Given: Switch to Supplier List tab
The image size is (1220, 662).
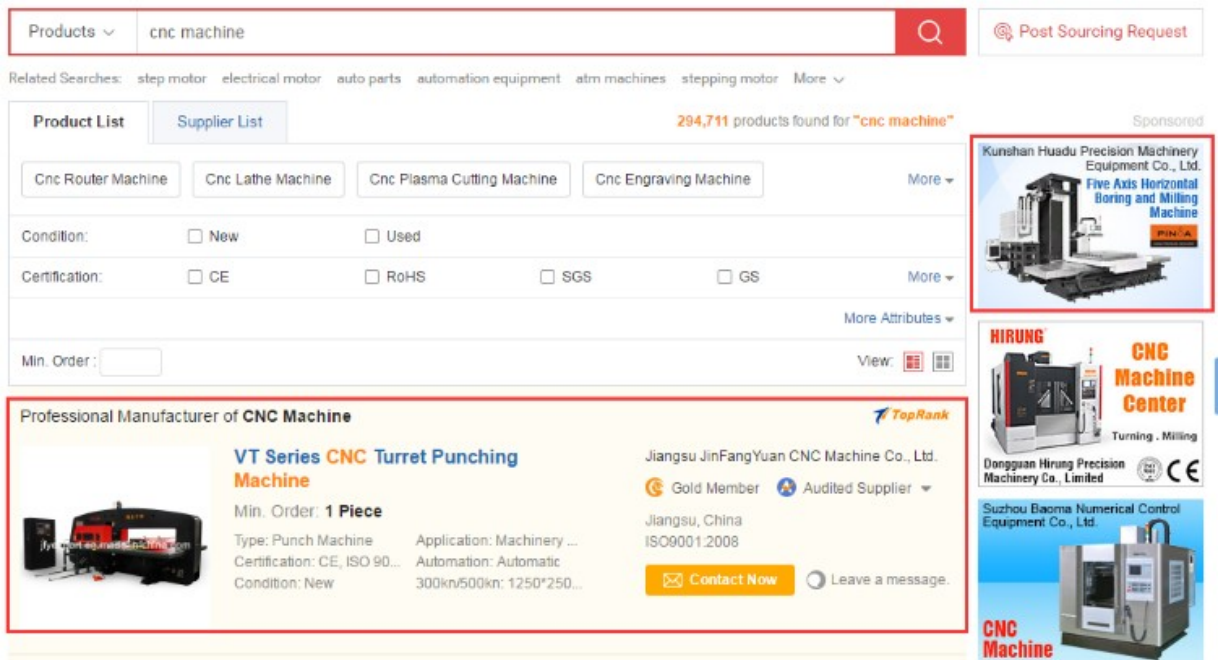Looking at the screenshot, I should (x=220, y=122).
